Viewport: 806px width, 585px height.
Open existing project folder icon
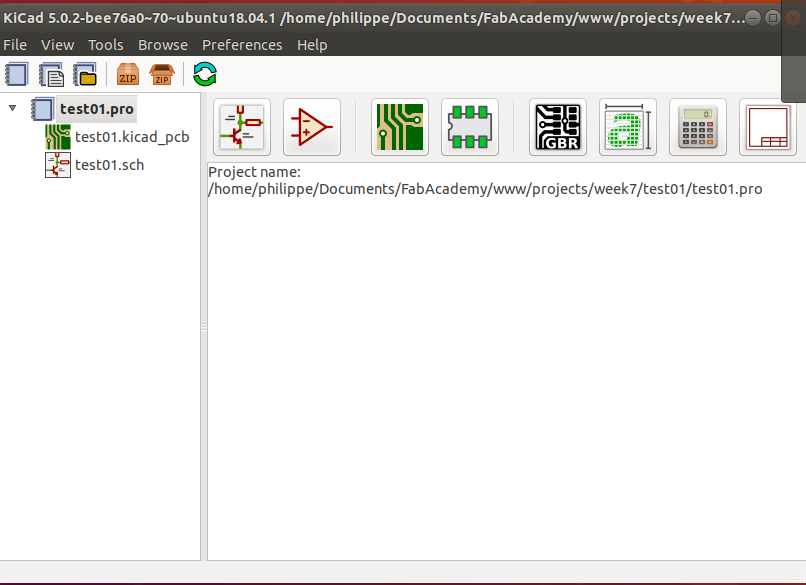coord(85,75)
